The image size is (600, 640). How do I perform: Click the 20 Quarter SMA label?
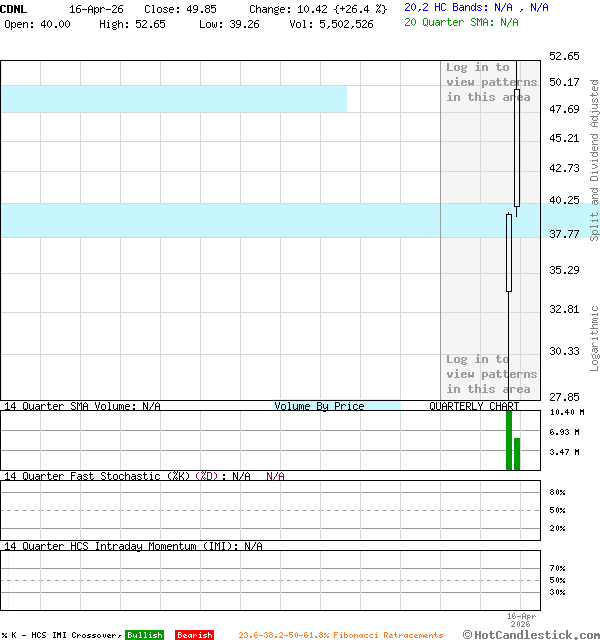[461, 22]
